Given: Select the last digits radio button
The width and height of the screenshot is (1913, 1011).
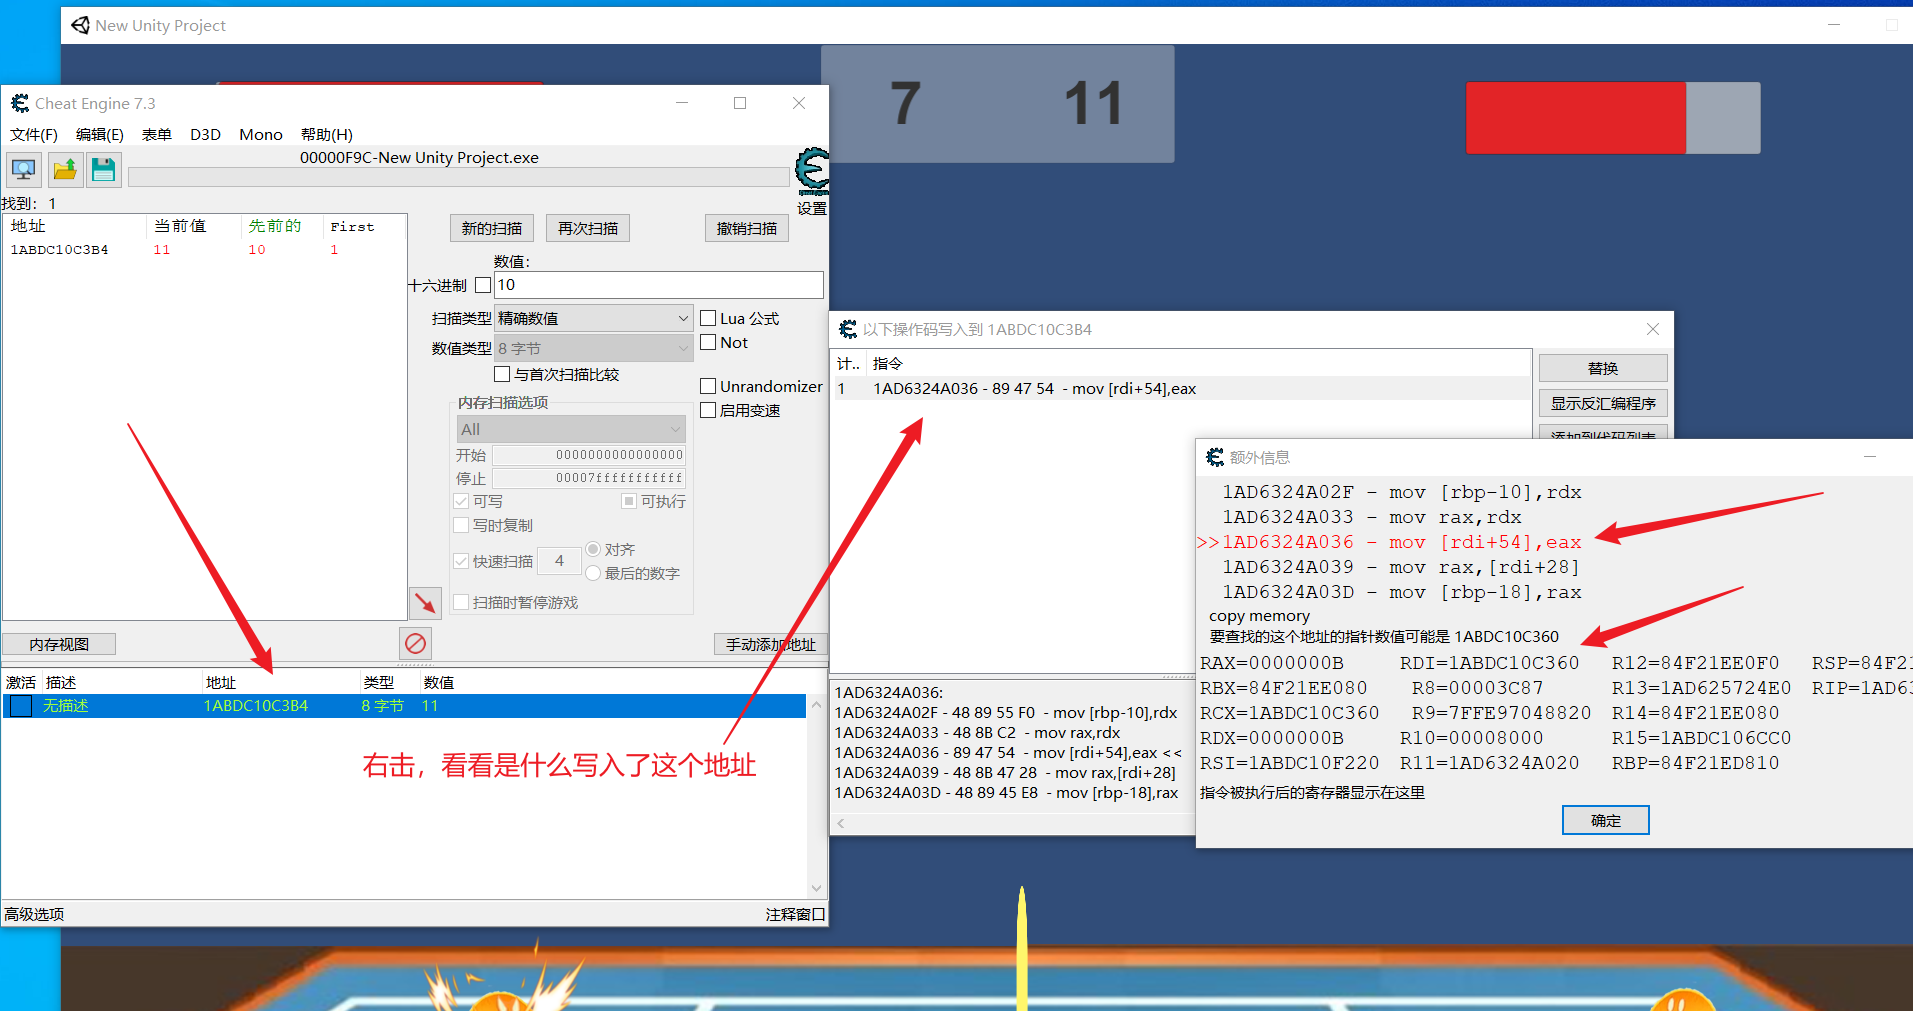Looking at the screenshot, I should click(x=593, y=573).
